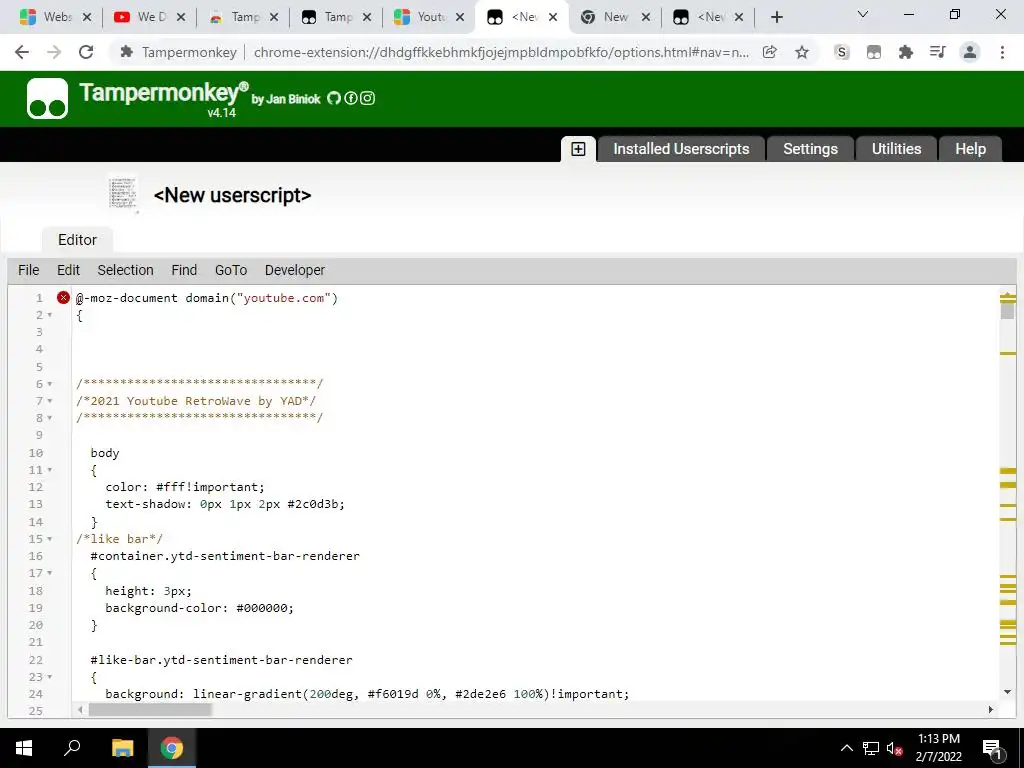Show hidden tray icons chevron
Screen dimensions: 1024x768
(x=846, y=748)
